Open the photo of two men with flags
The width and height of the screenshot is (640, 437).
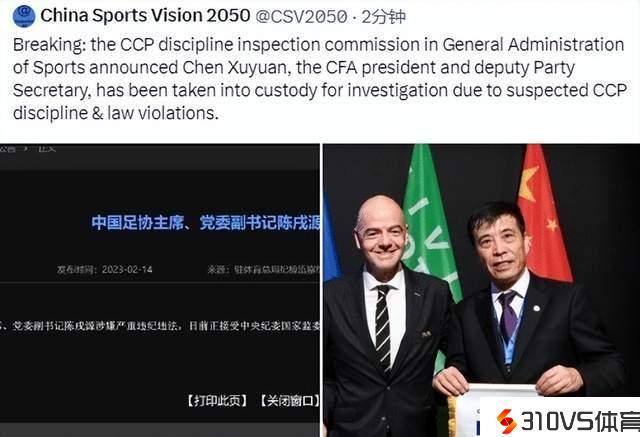click(482, 290)
